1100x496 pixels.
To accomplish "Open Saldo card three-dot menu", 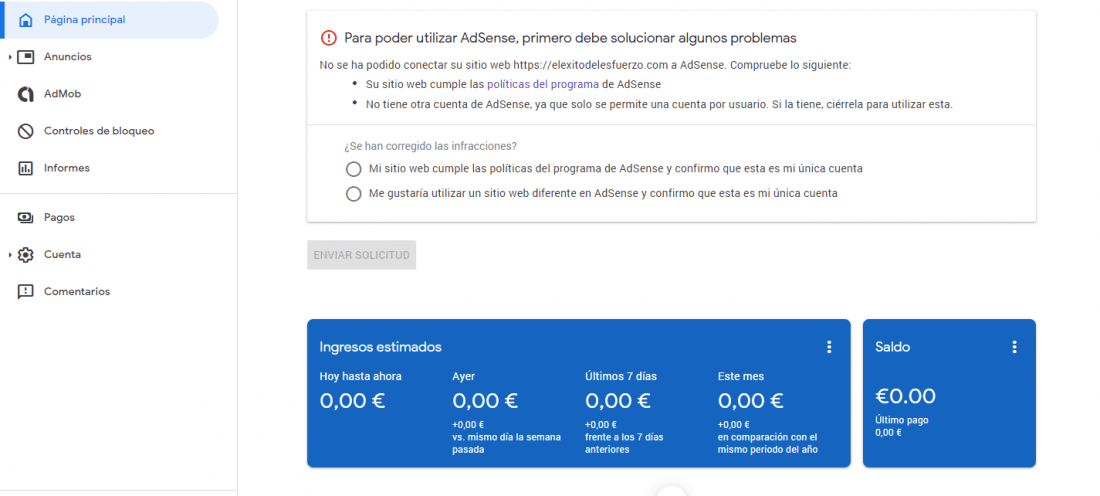I will 1014,347.
